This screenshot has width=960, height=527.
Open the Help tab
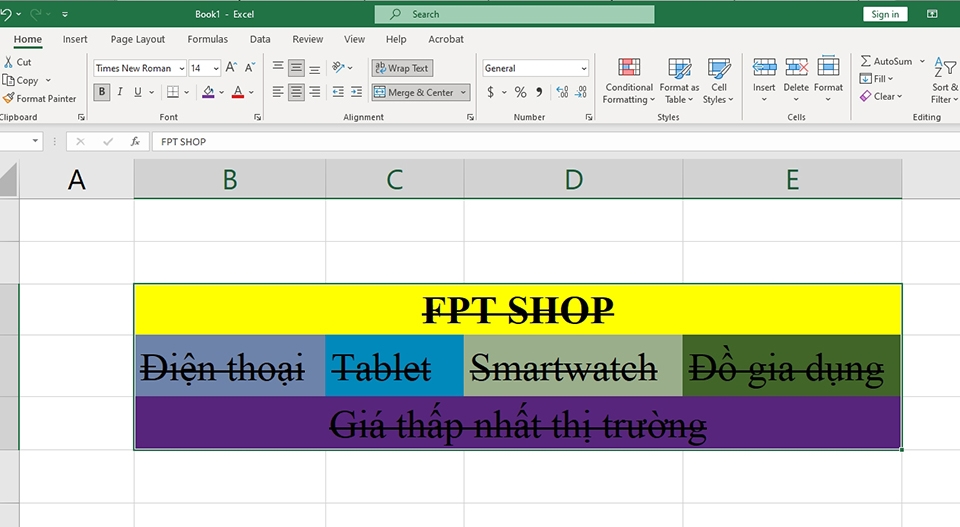tap(396, 39)
